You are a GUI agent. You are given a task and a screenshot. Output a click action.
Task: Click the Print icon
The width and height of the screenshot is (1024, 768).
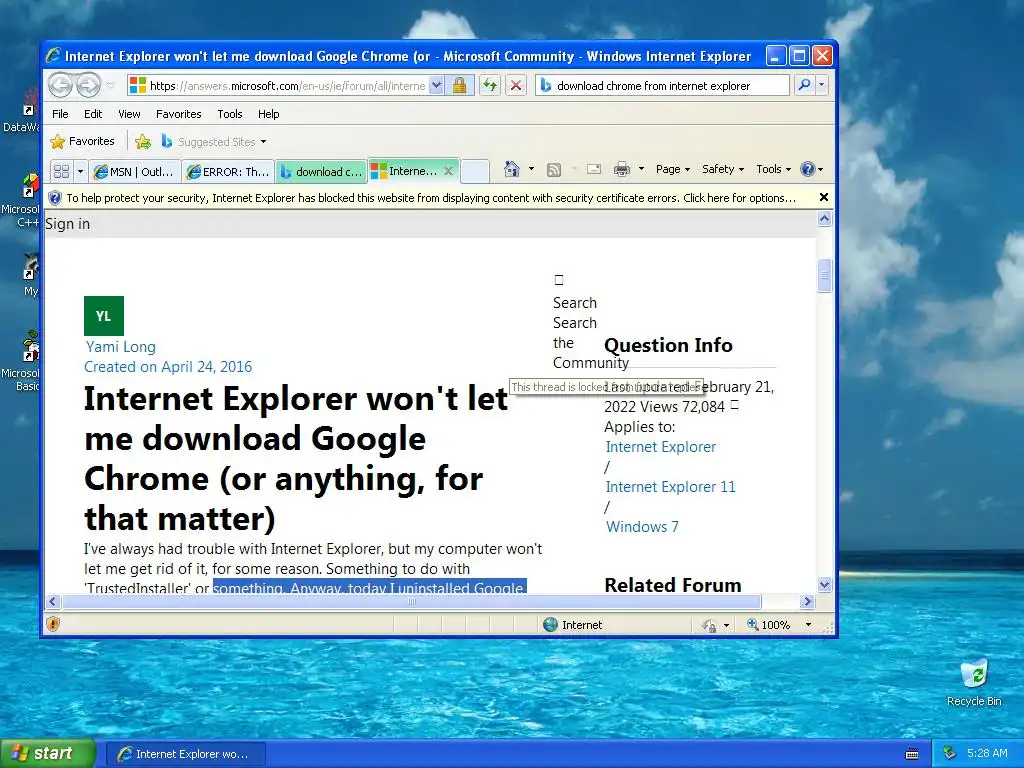click(622, 170)
